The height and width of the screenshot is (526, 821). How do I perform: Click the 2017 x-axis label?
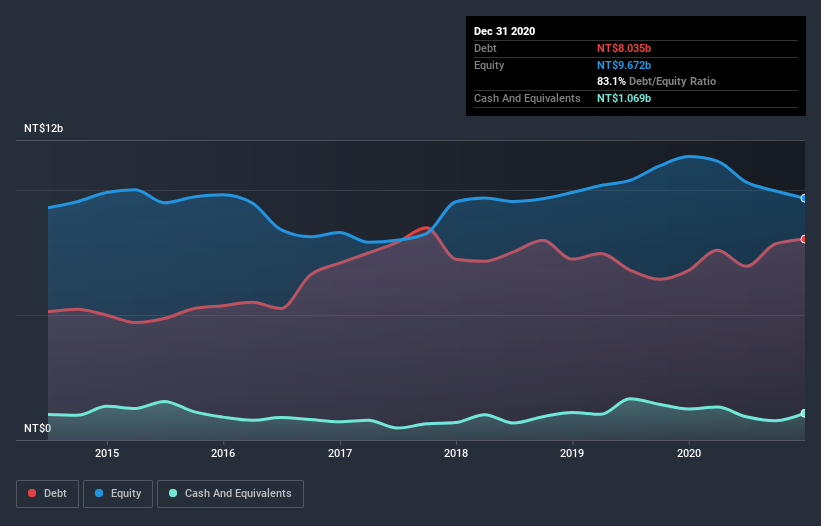[340, 453]
